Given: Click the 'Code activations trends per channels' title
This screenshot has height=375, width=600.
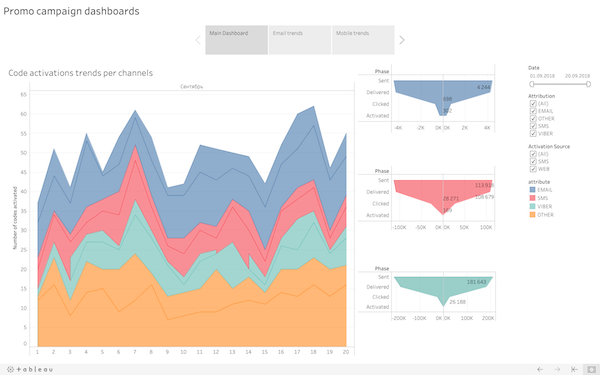Looking at the screenshot, I should point(80,73).
